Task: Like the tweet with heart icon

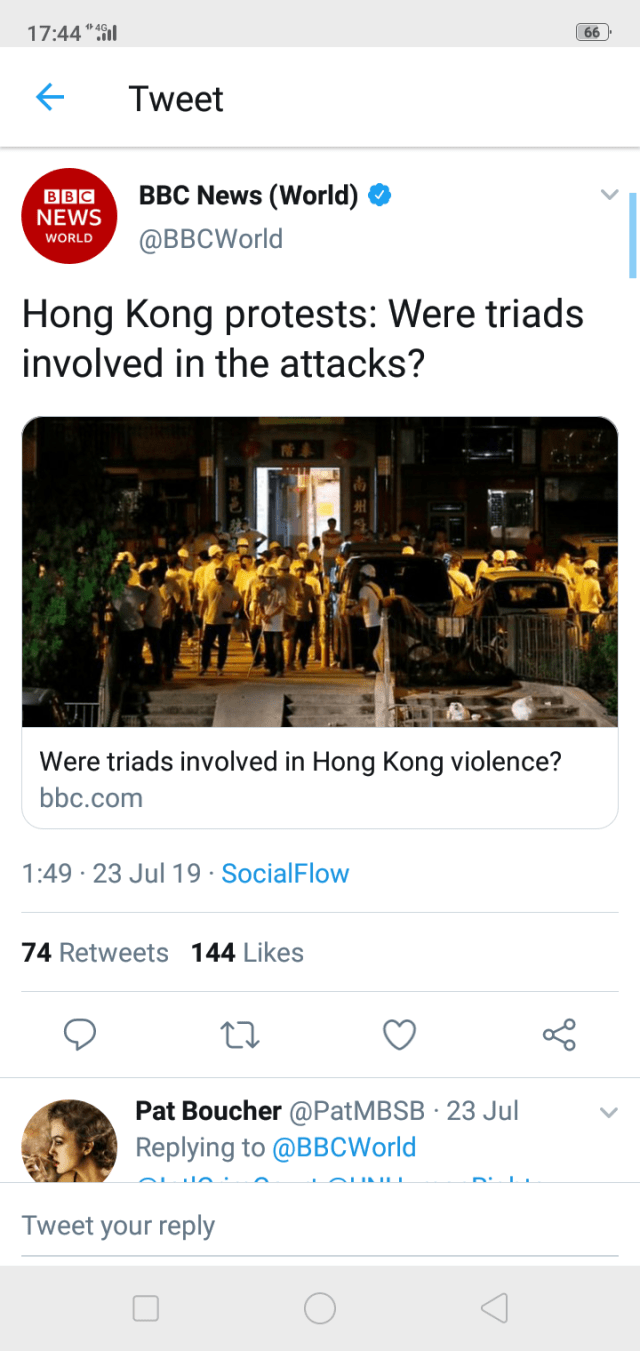Action: pyautogui.click(x=399, y=1035)
